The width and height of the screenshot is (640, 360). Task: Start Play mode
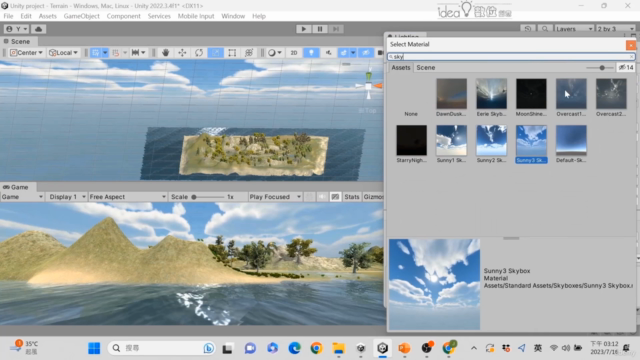coord(303,29)
